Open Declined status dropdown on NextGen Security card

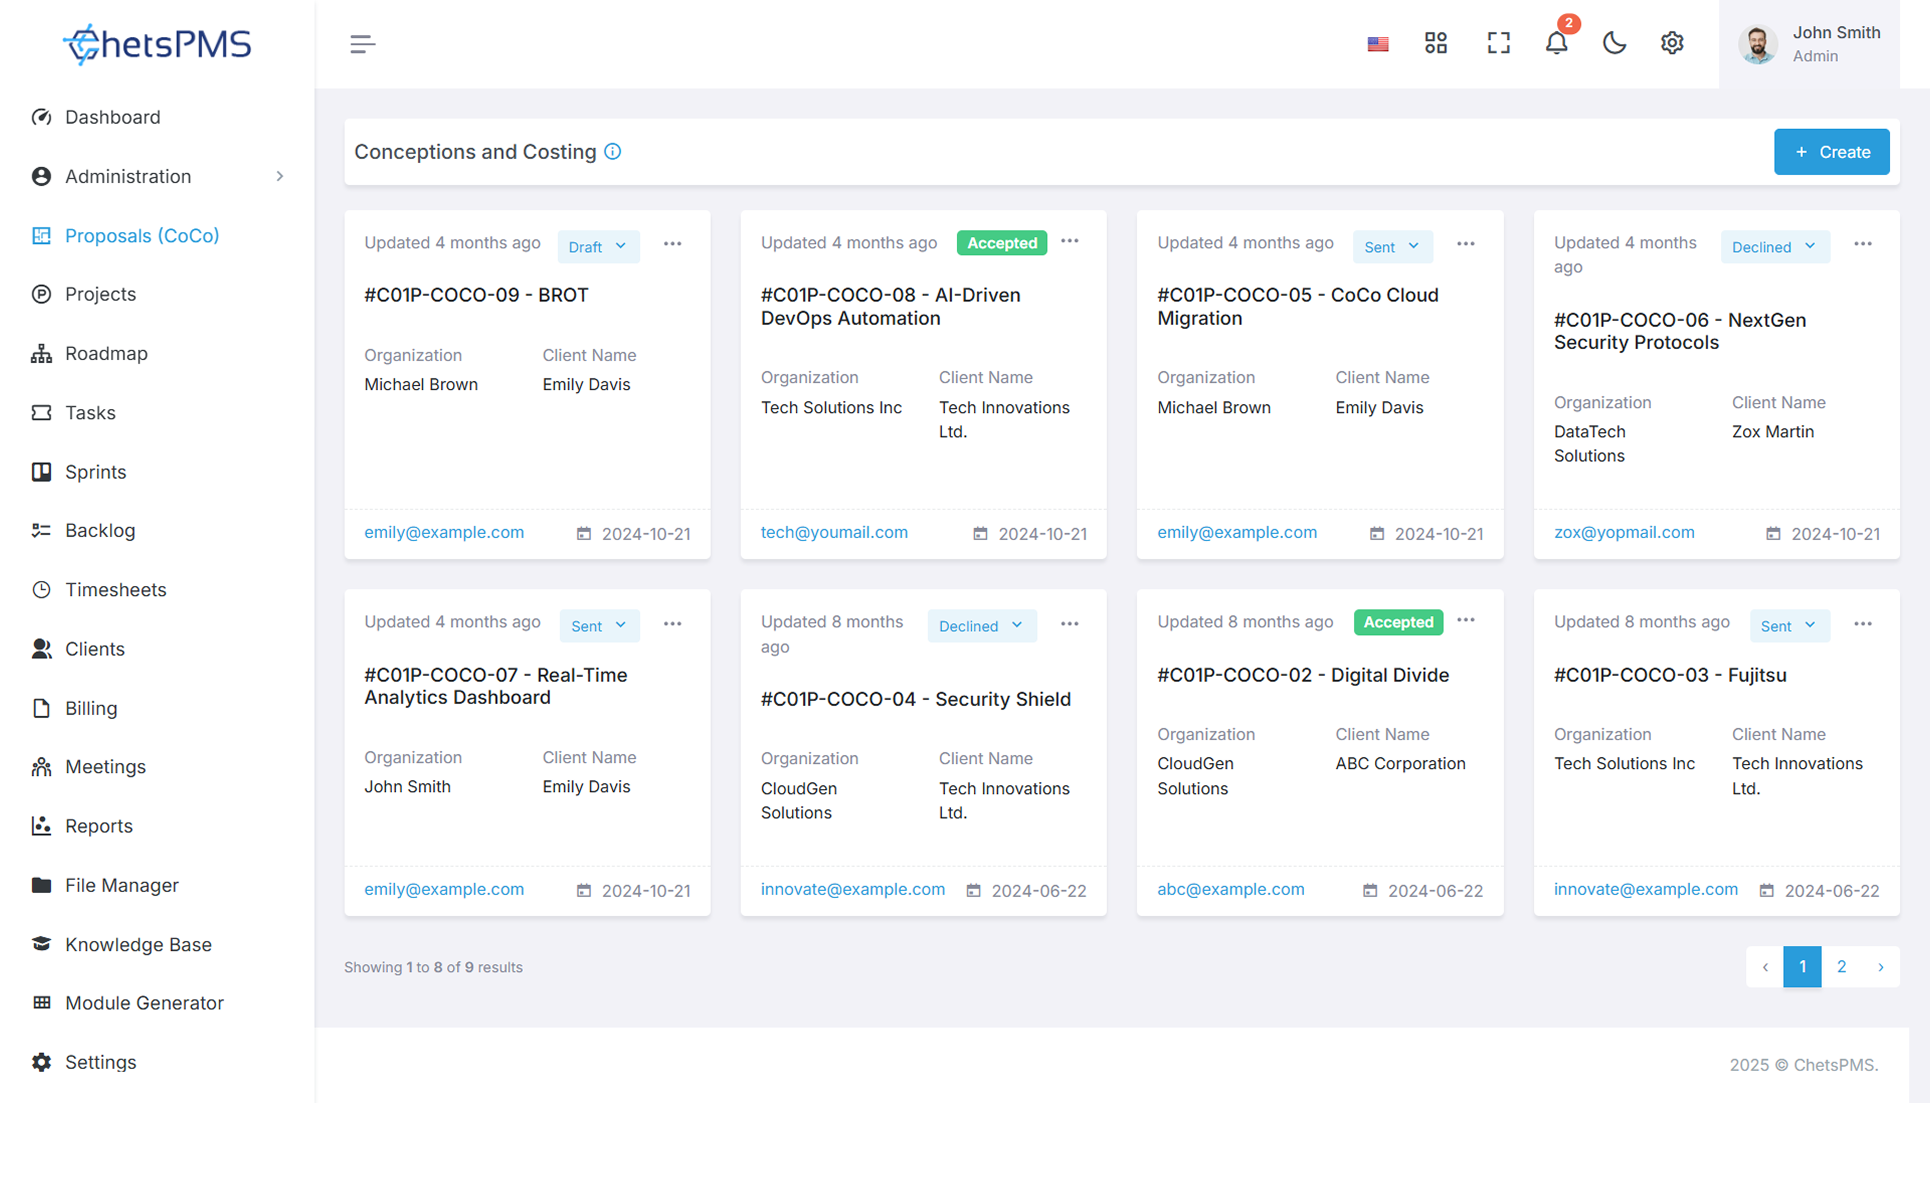tap(1774, 247)
